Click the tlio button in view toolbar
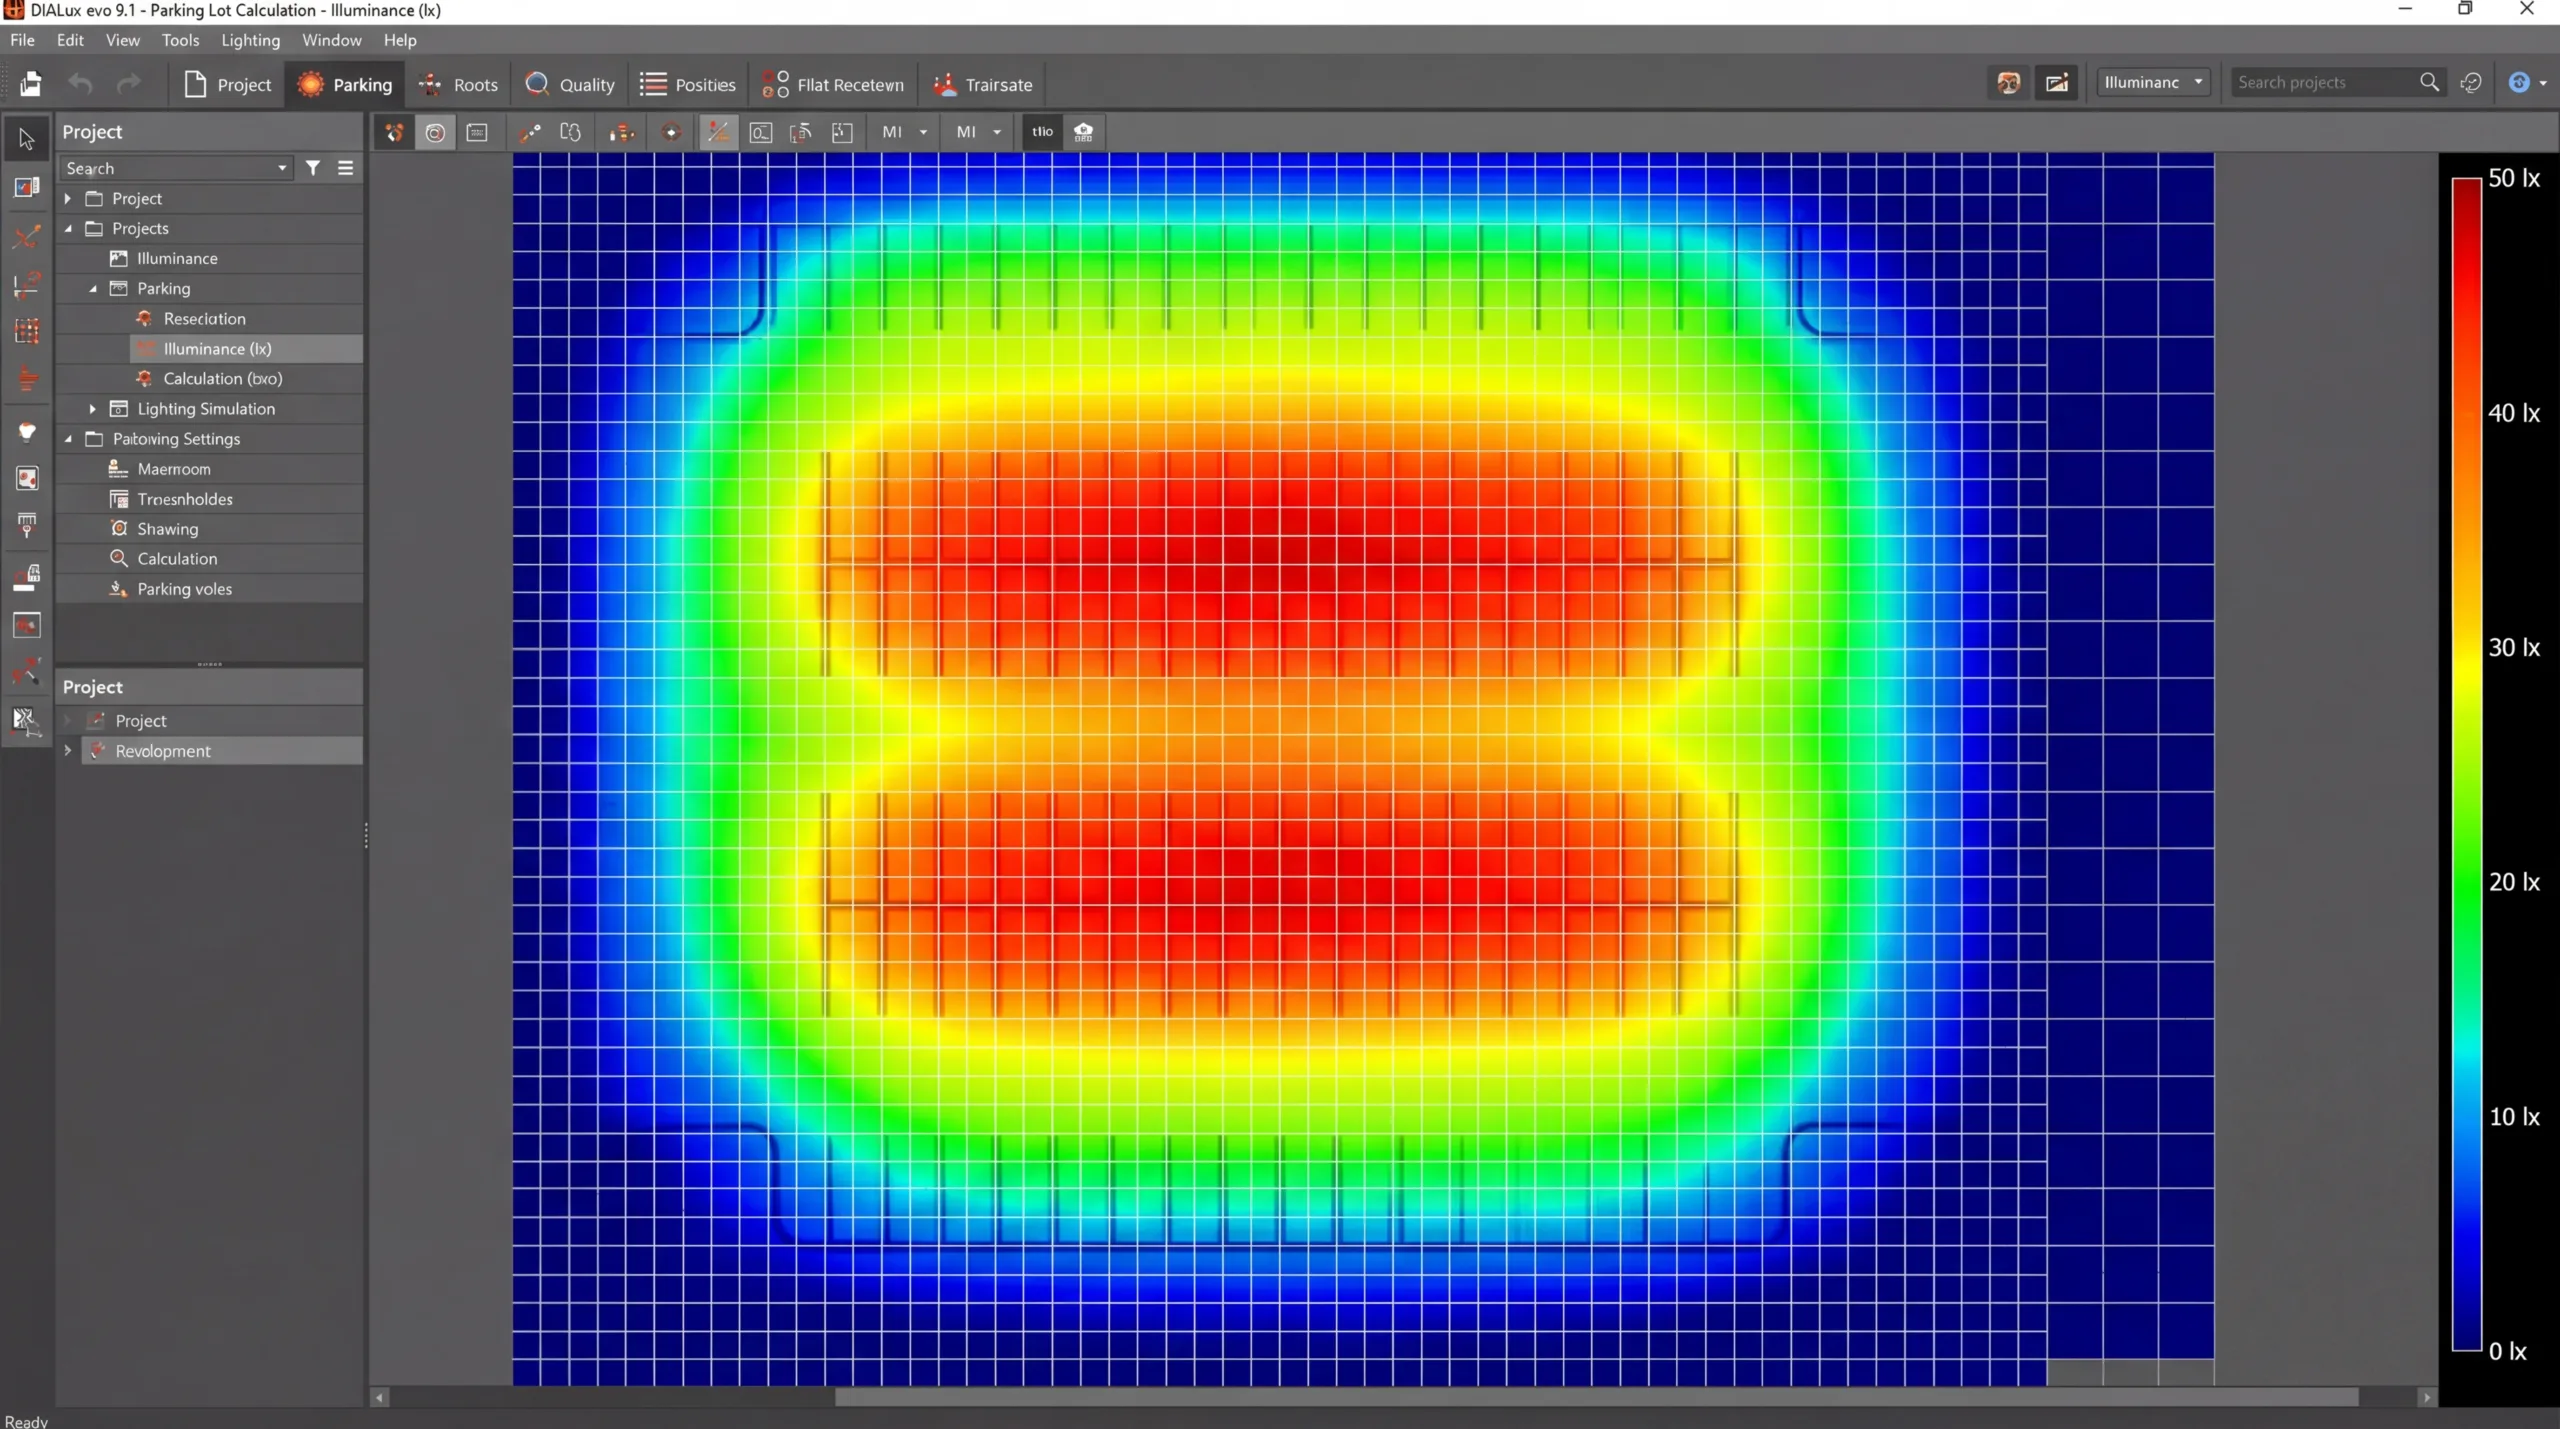 [1042, 132]
